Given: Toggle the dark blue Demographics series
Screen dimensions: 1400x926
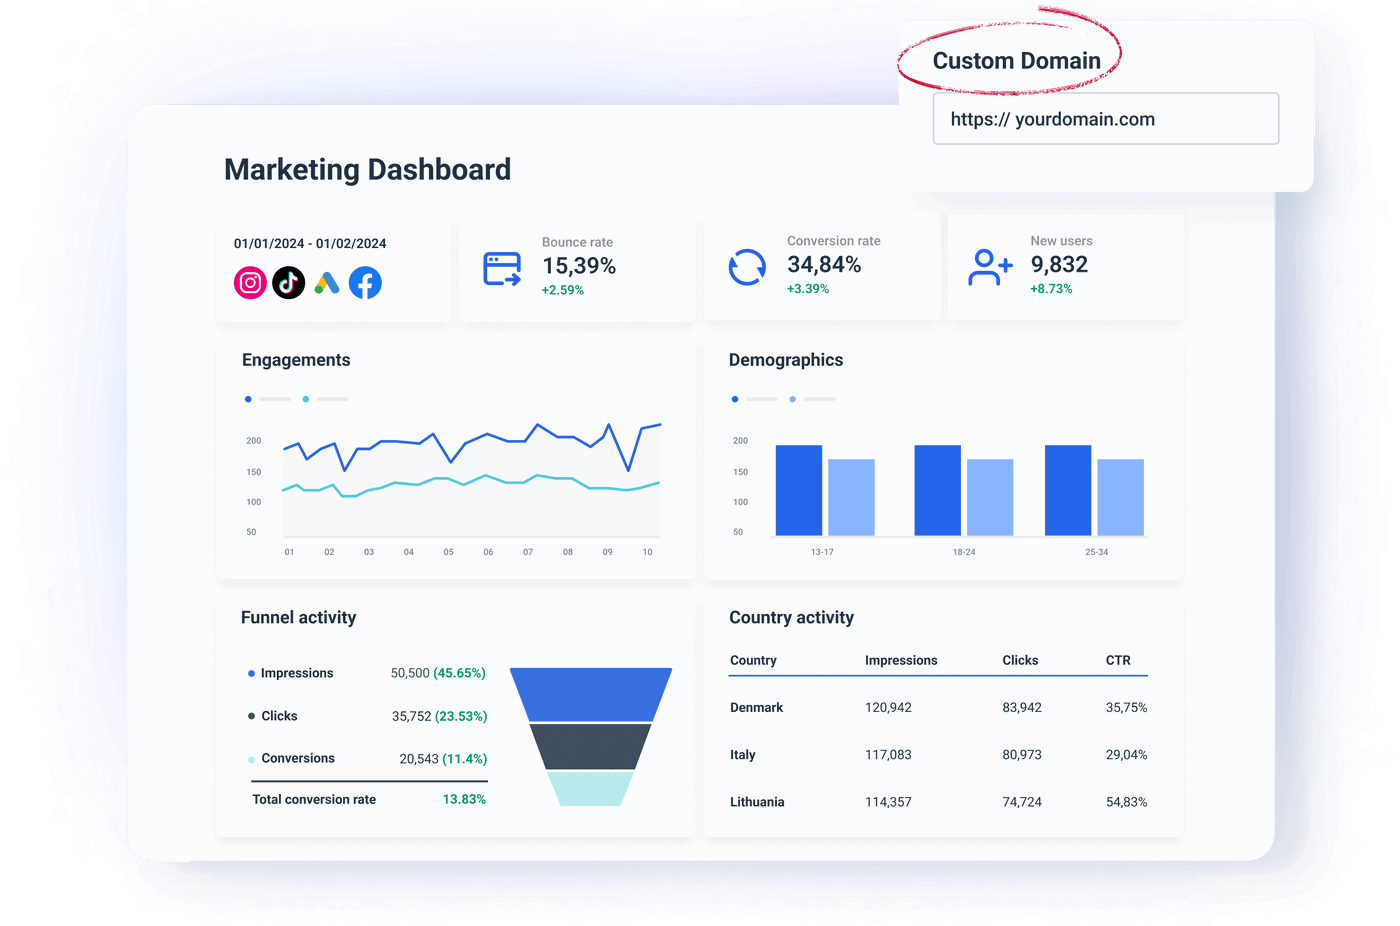Looking at the screenshot, I should click(x=736, y=398).
